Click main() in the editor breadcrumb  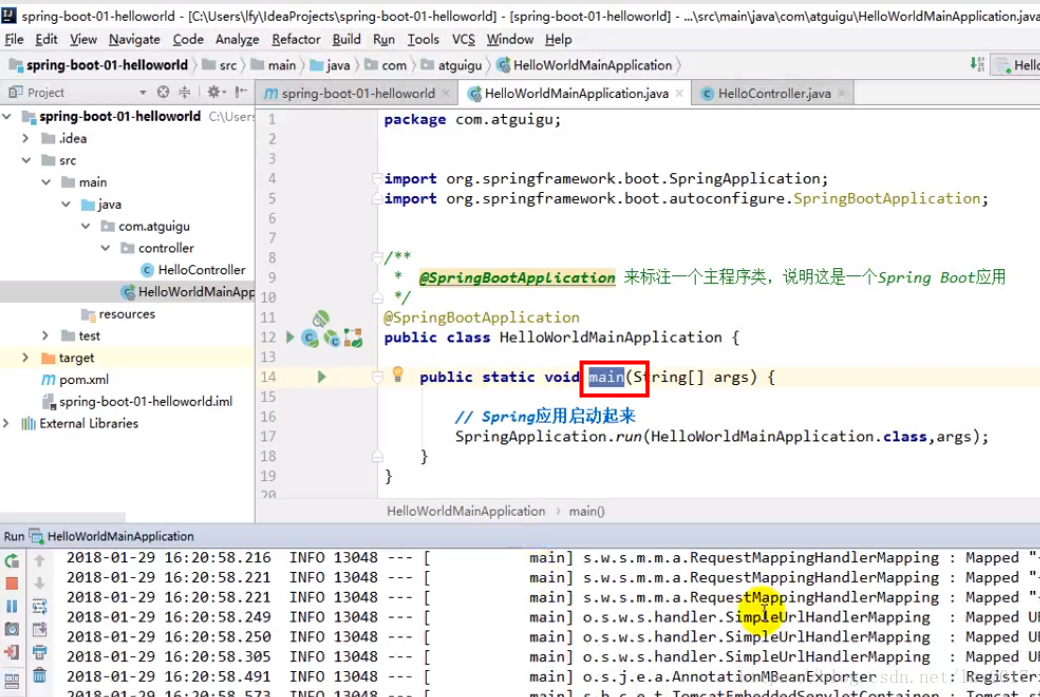coord(586,511)
